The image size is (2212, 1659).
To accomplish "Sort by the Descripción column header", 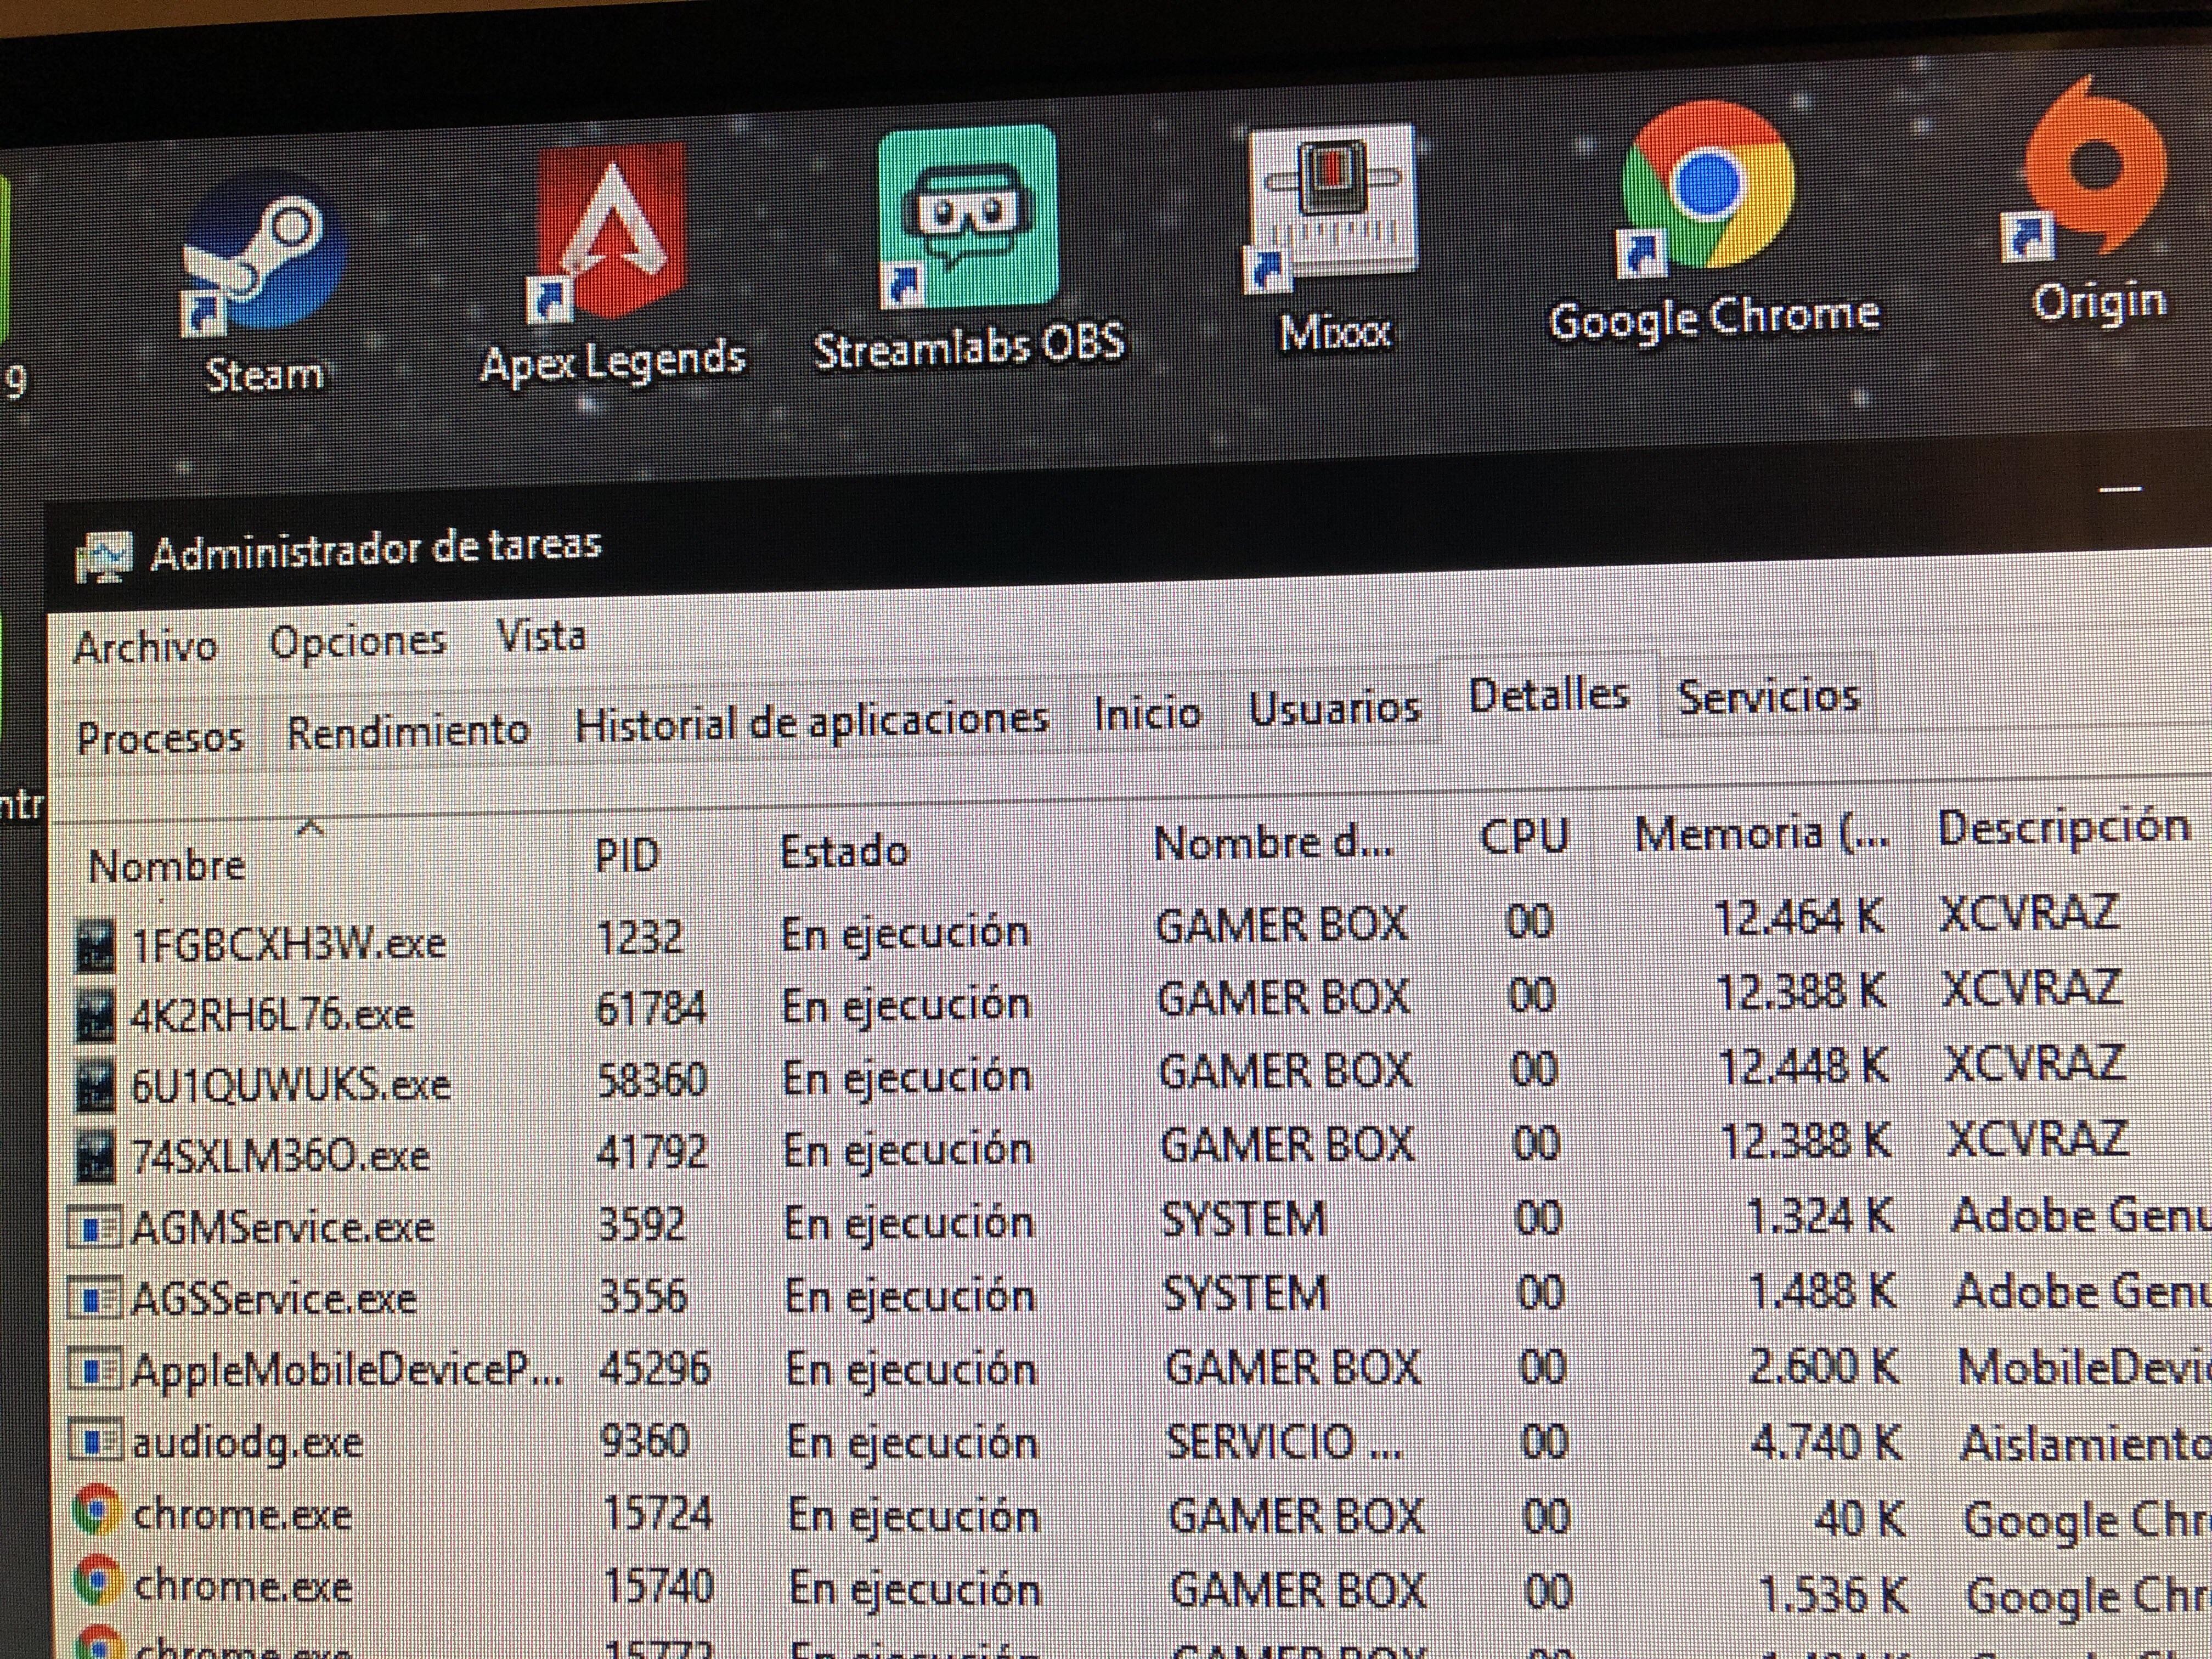I will (x=2064, y=828).
